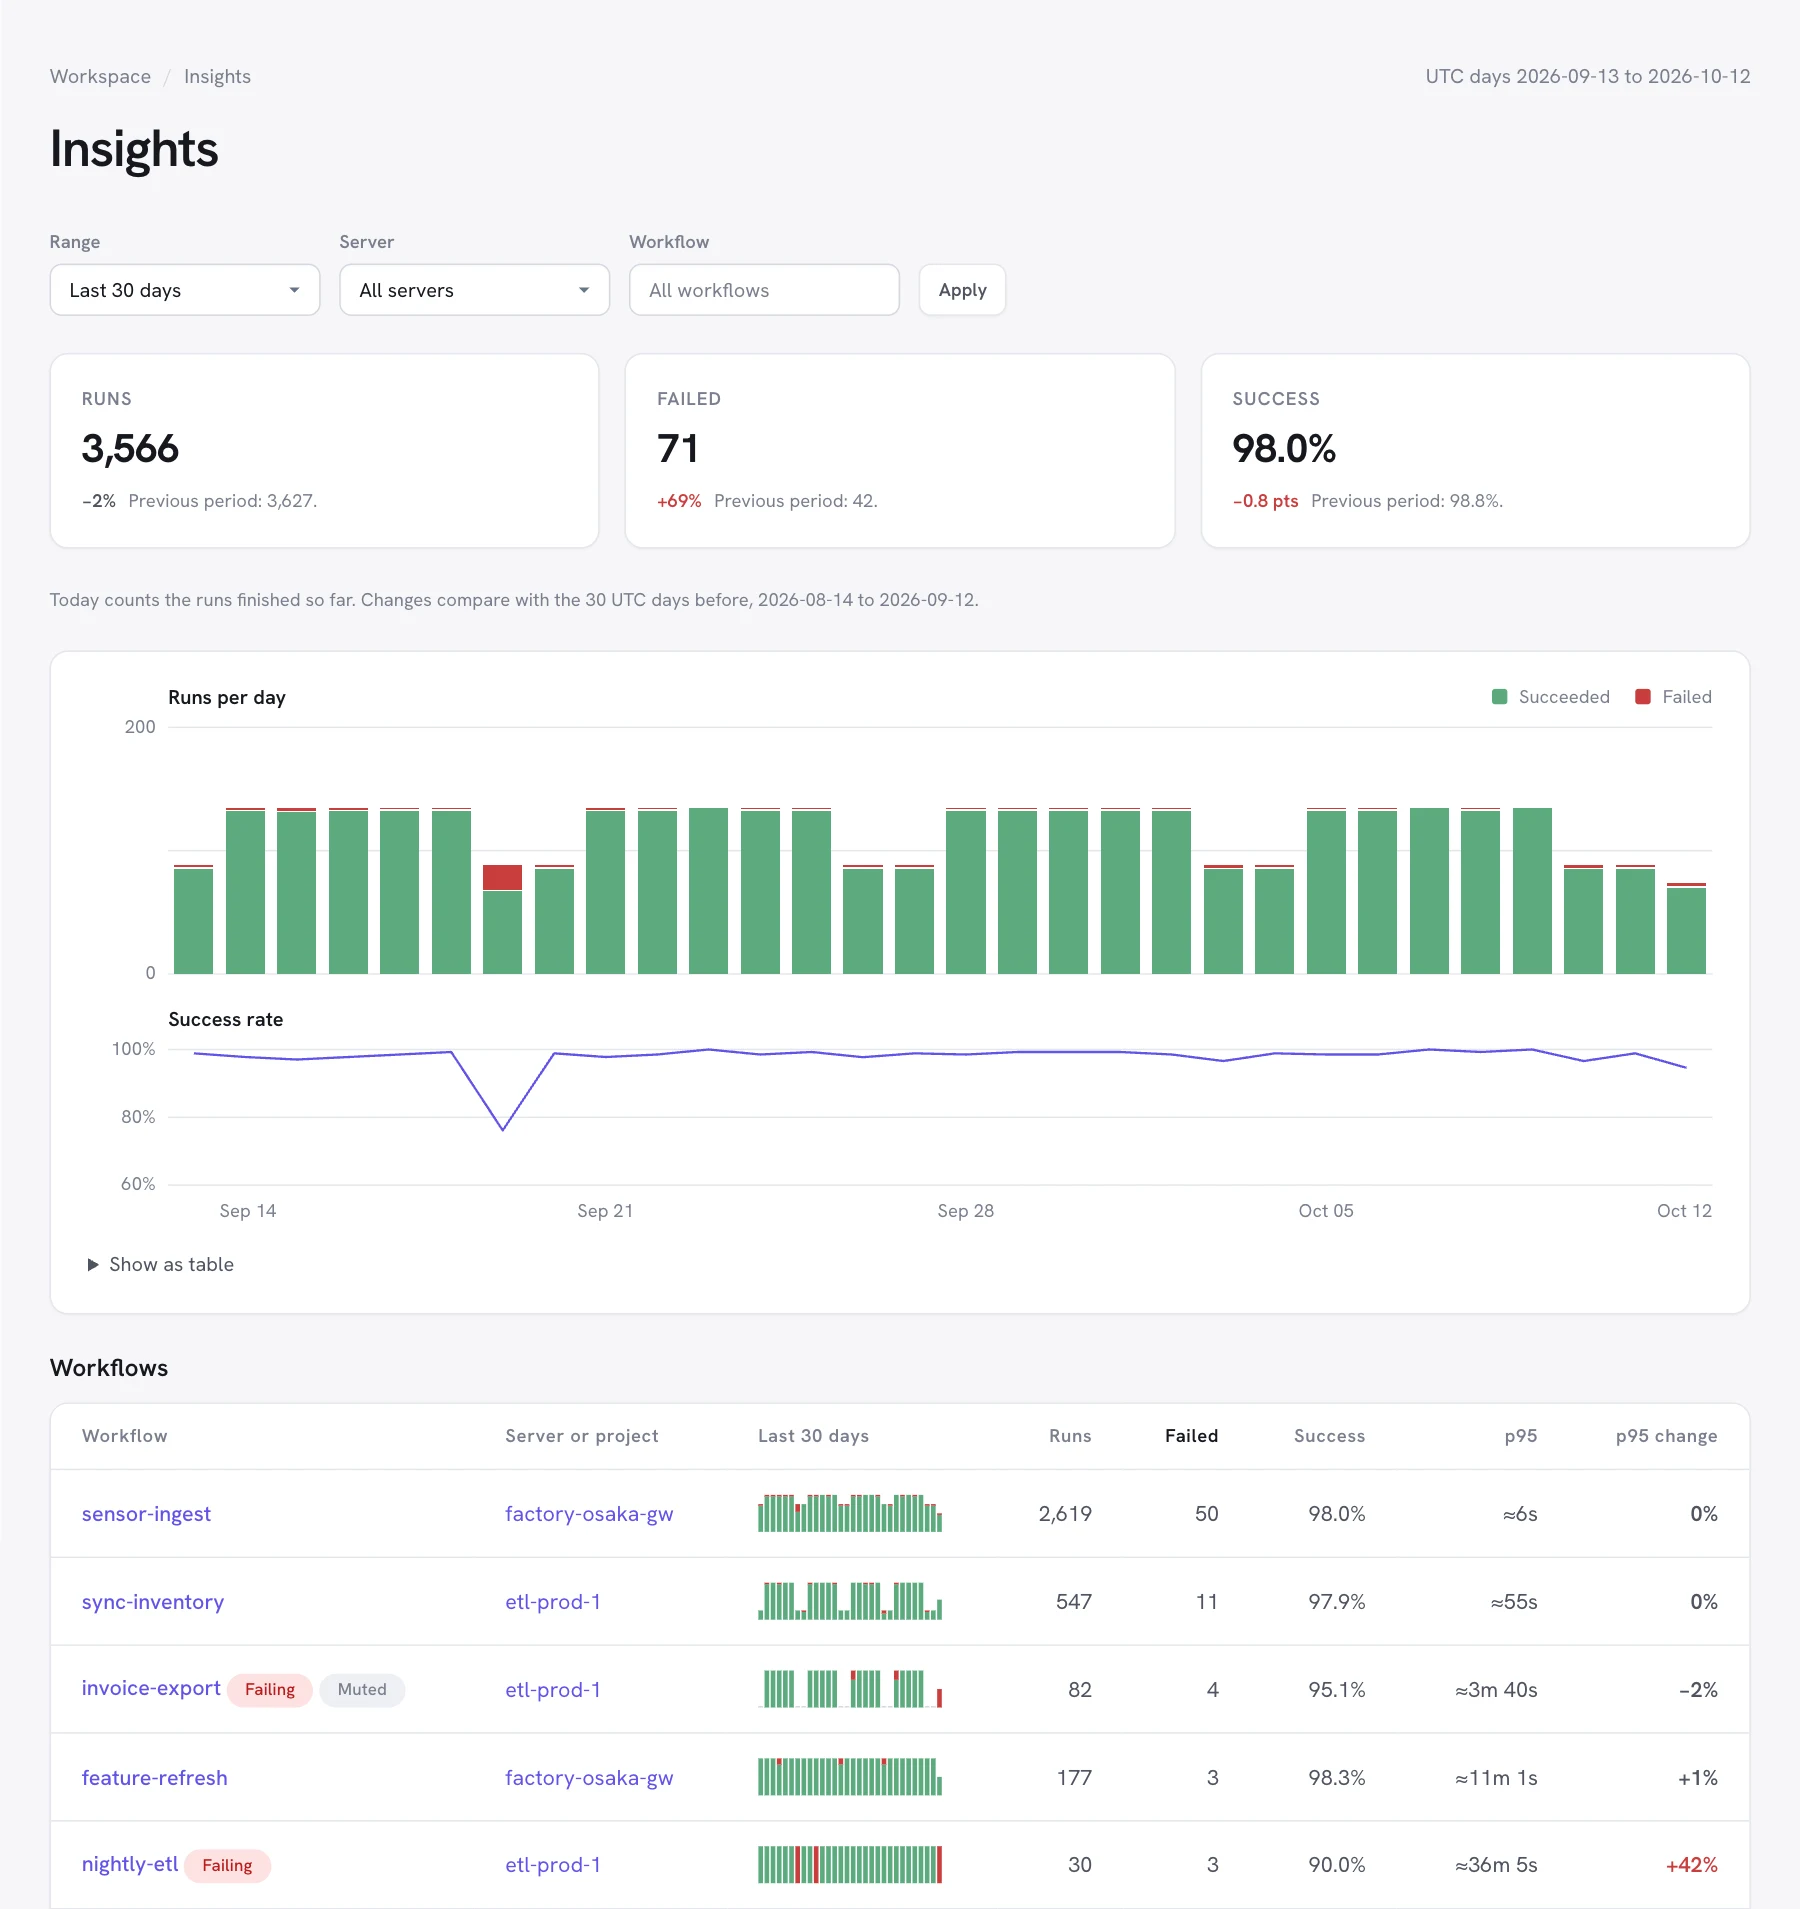Click the sync-inventory 30-day sparkline
Screen dimensions: 1800x1909
(850, 1602)
